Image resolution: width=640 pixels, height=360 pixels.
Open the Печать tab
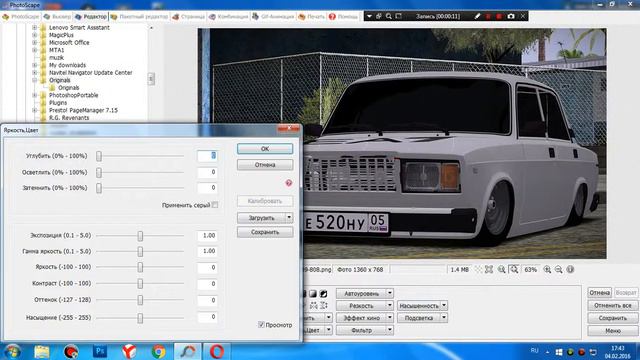(x=311, y=17)
